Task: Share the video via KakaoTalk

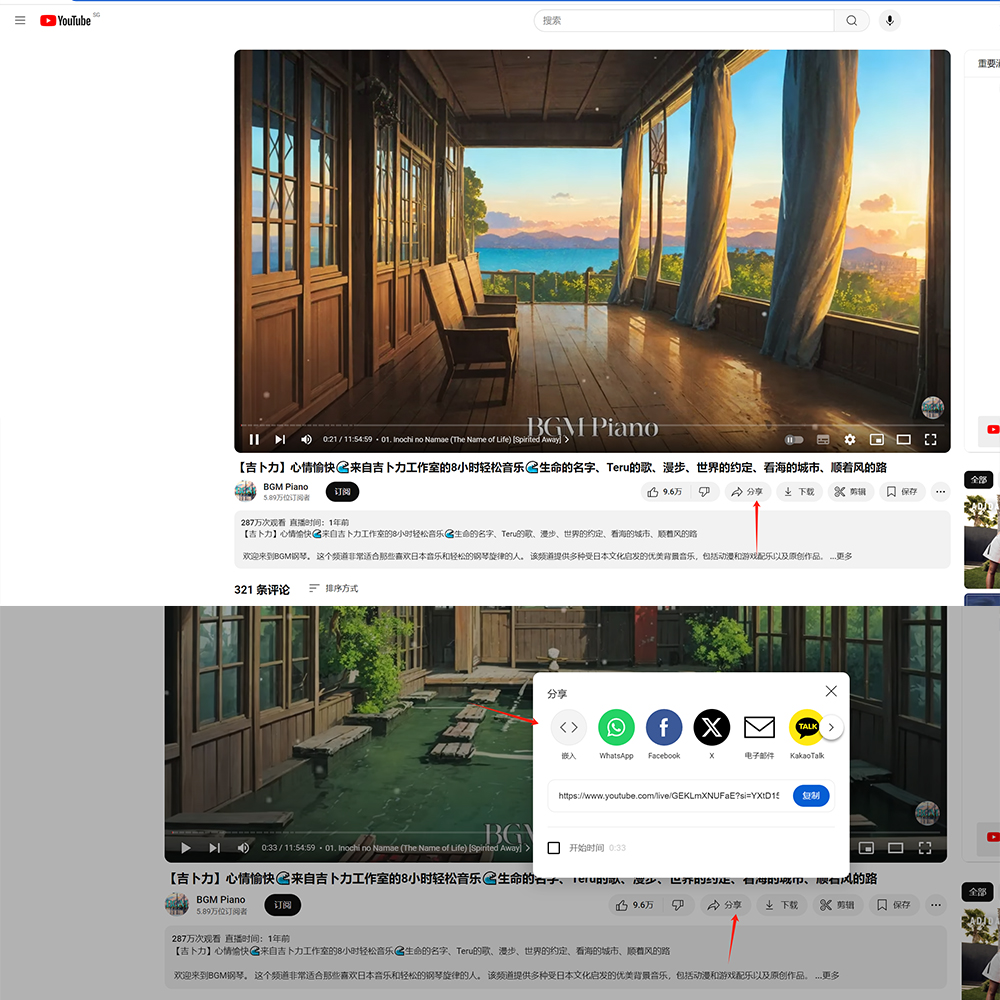Action: 807,735
